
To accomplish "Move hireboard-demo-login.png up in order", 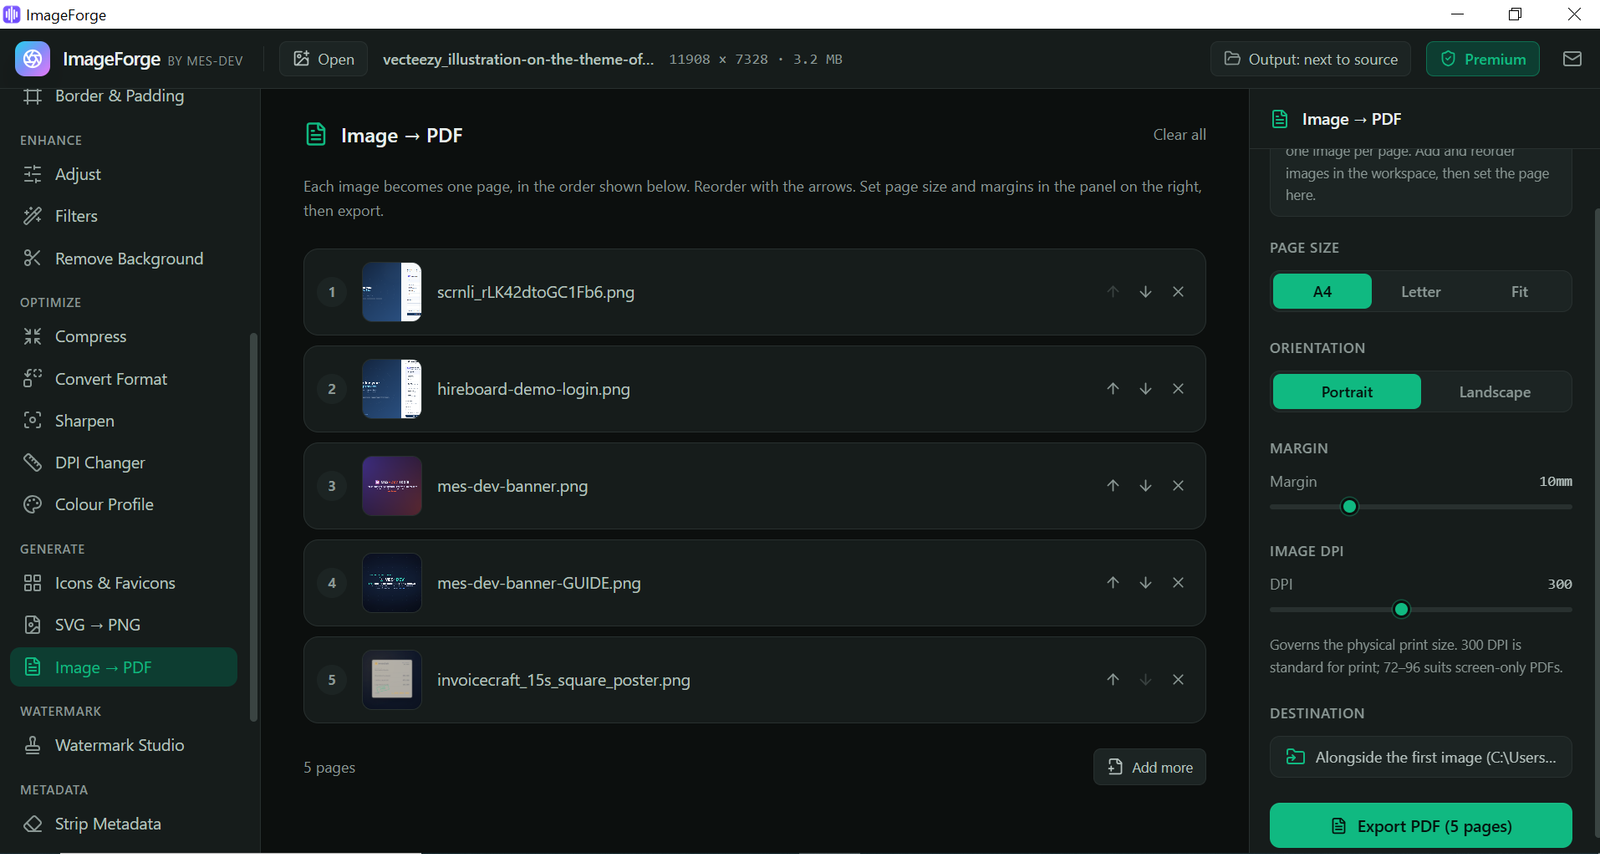I will tap(1113, 389).
